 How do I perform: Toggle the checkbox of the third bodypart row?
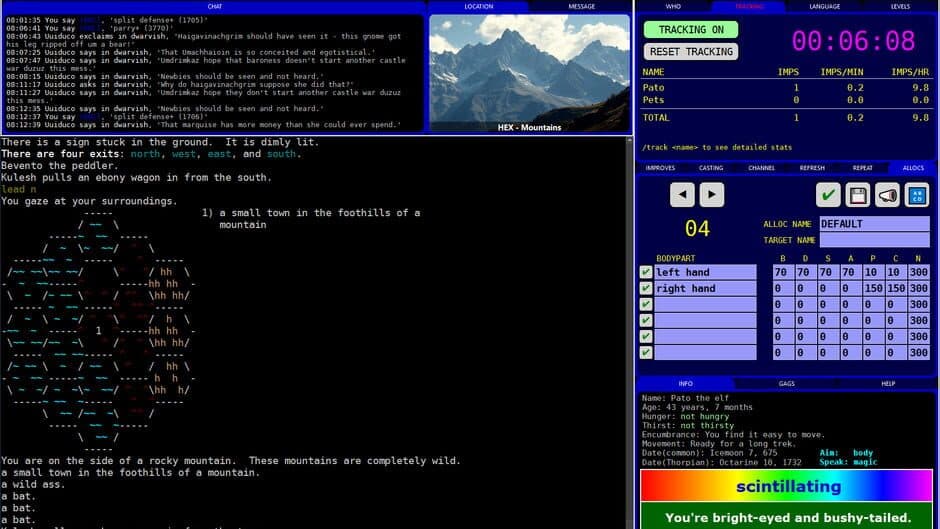tap(646, 305)
